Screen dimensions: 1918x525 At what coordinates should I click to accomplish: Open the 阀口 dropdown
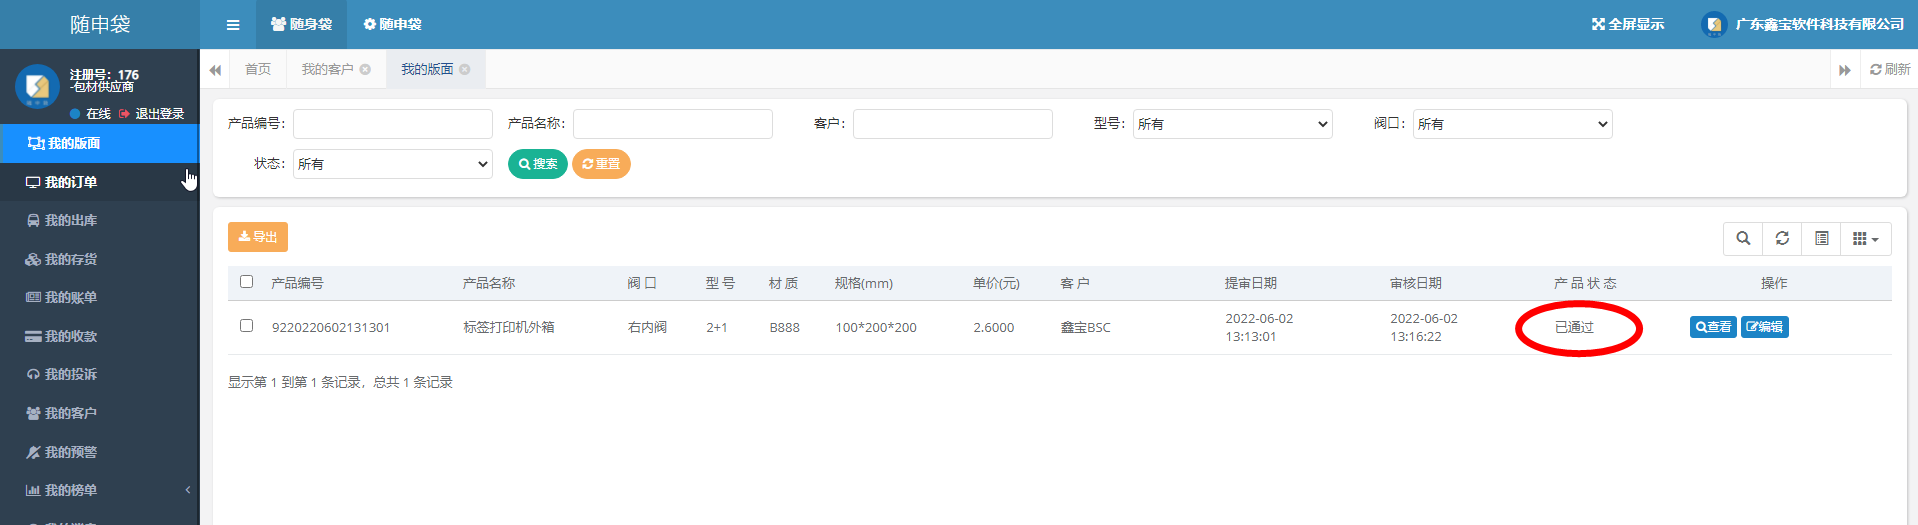point(1513,124)
